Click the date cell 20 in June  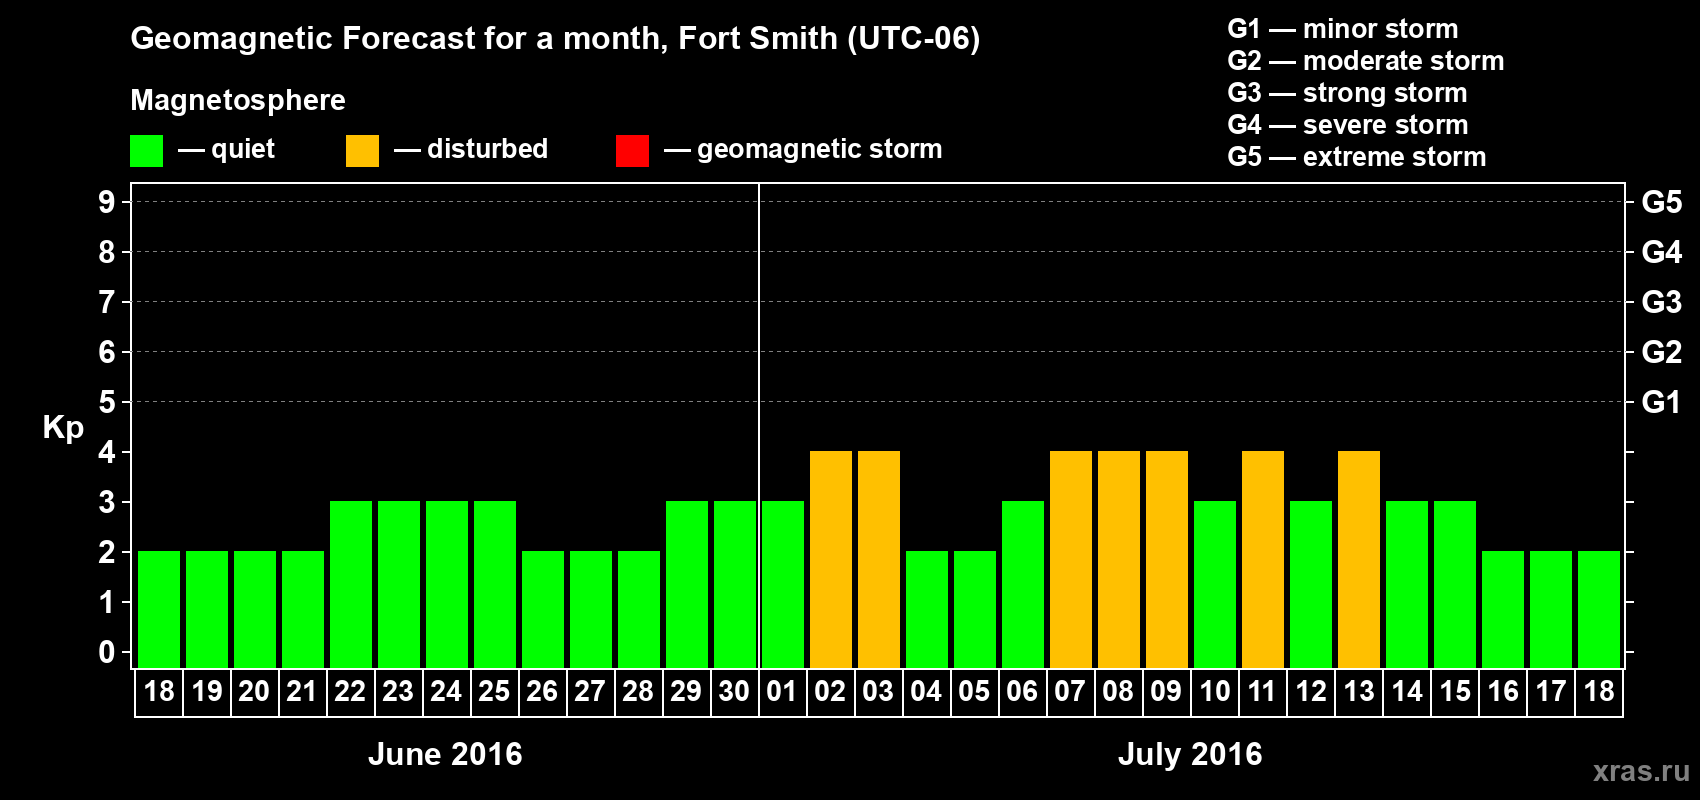pos(255,692)
